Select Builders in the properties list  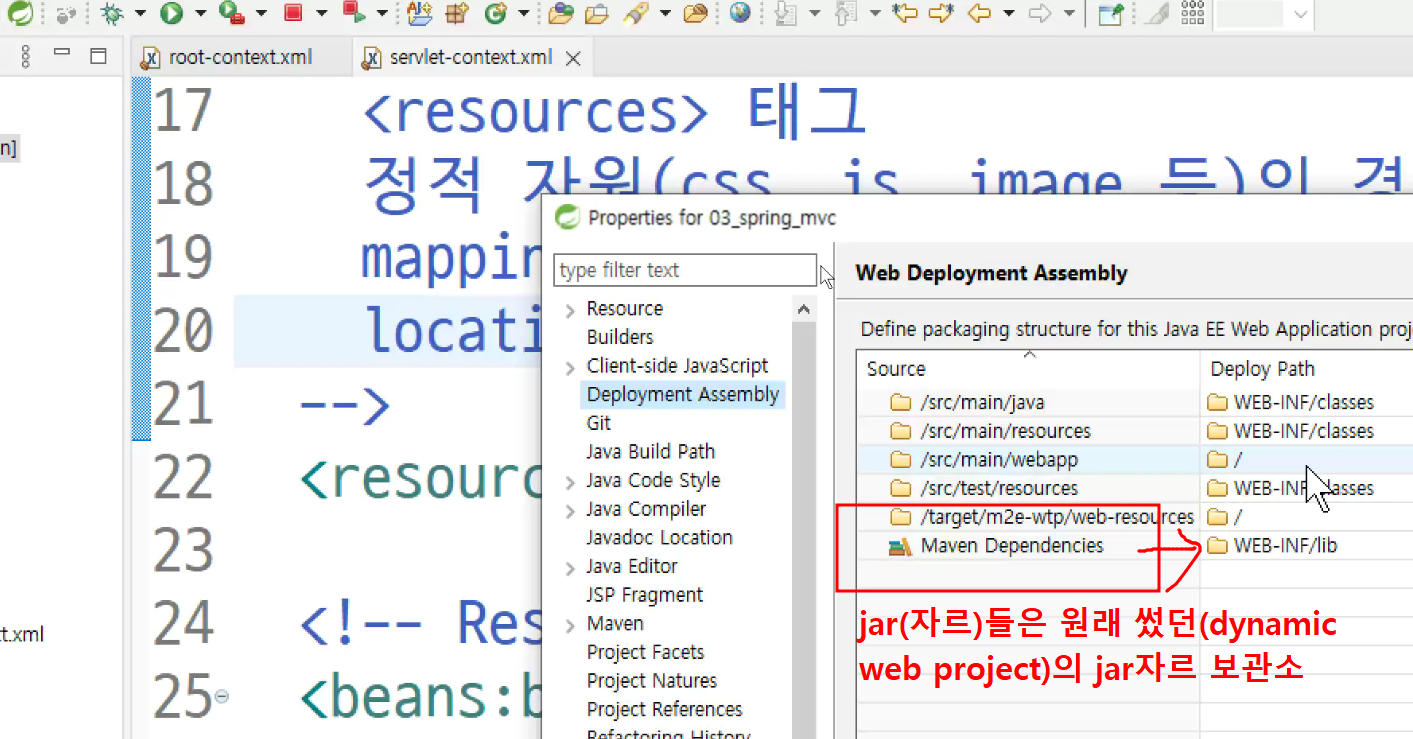coord(620,337)
